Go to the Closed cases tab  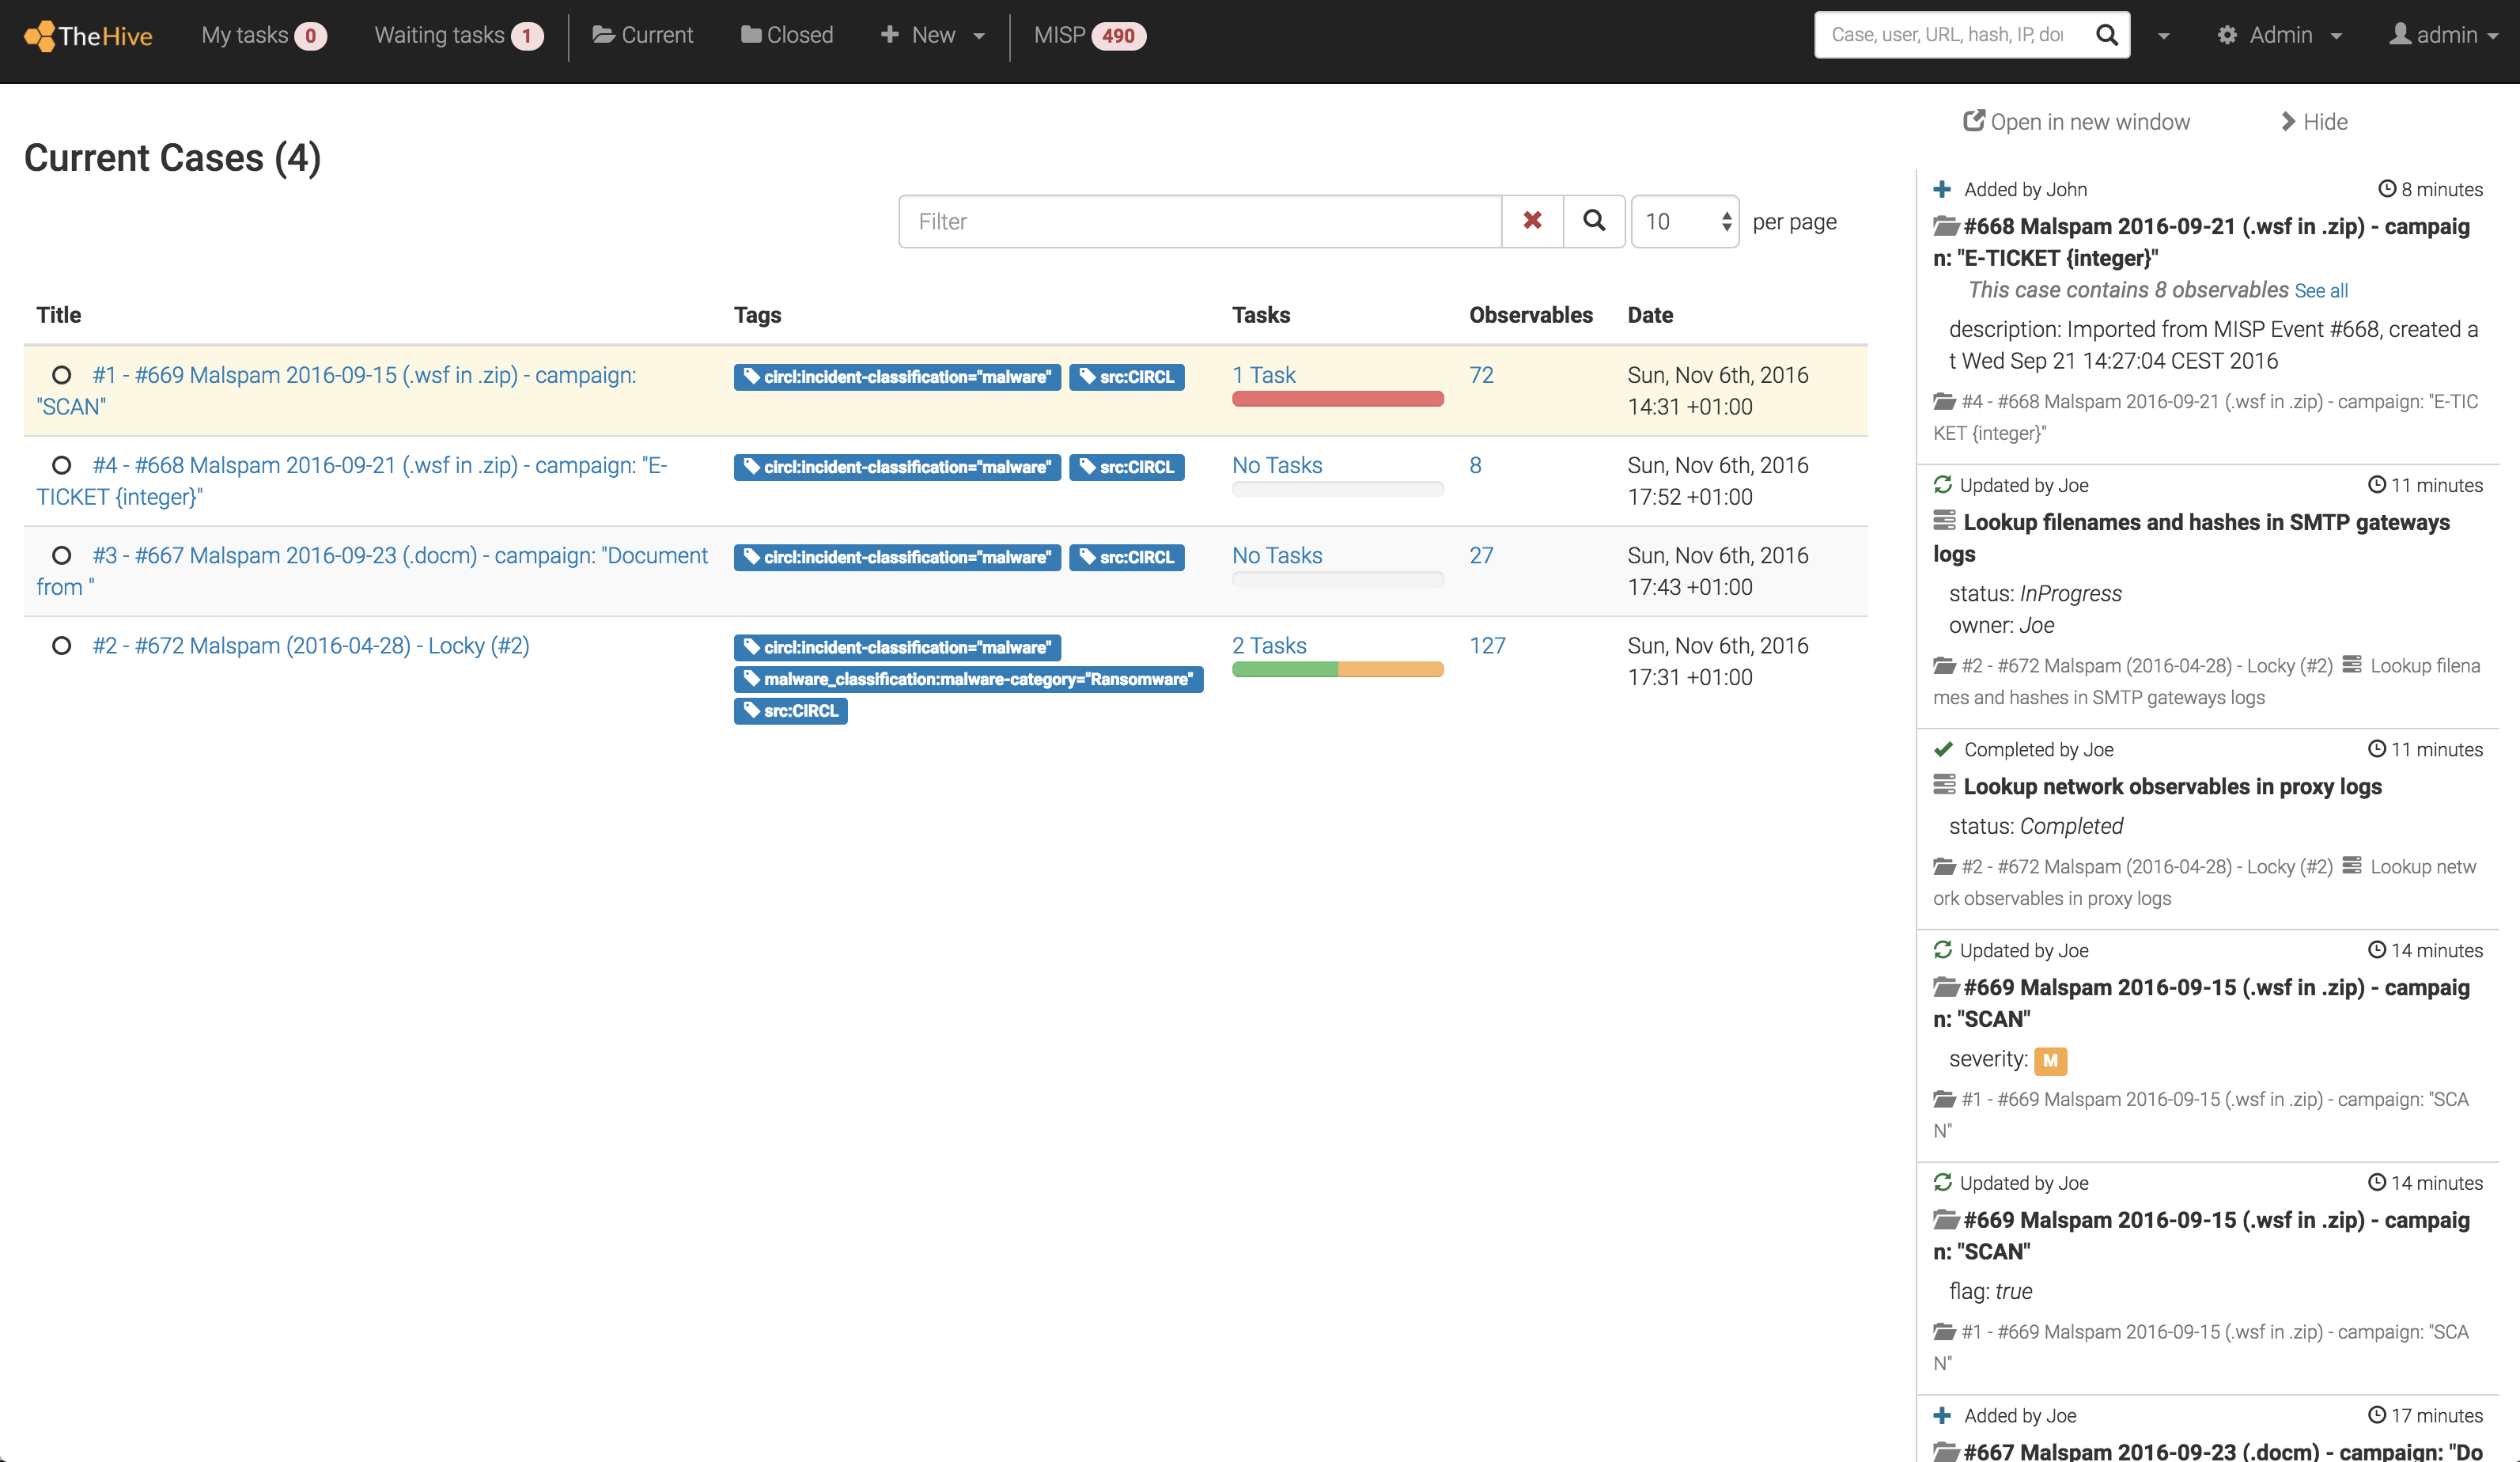[x=787, y=36]
